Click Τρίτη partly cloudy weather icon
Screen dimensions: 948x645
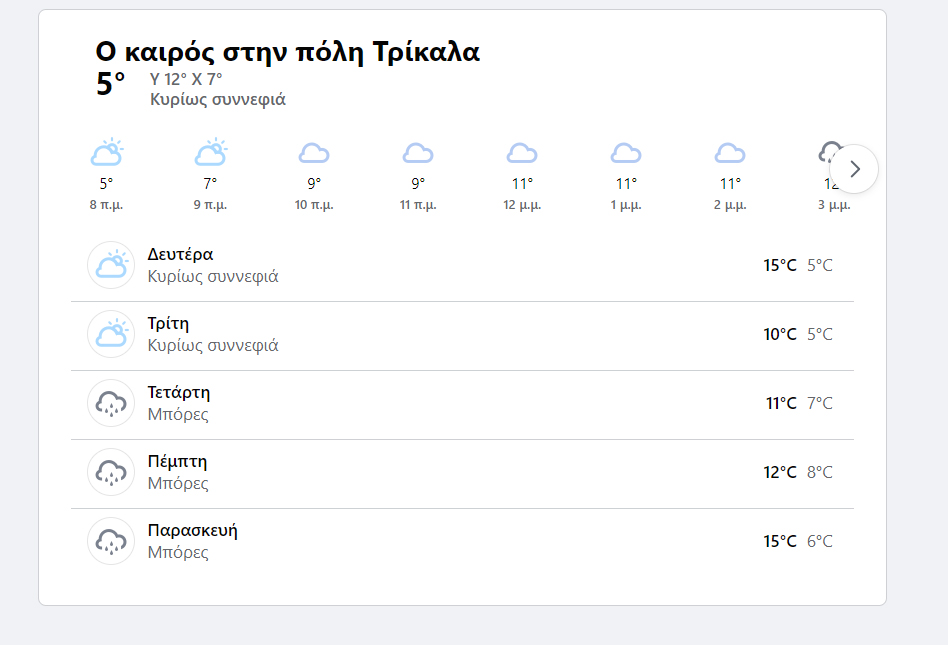tap(111, 335)
